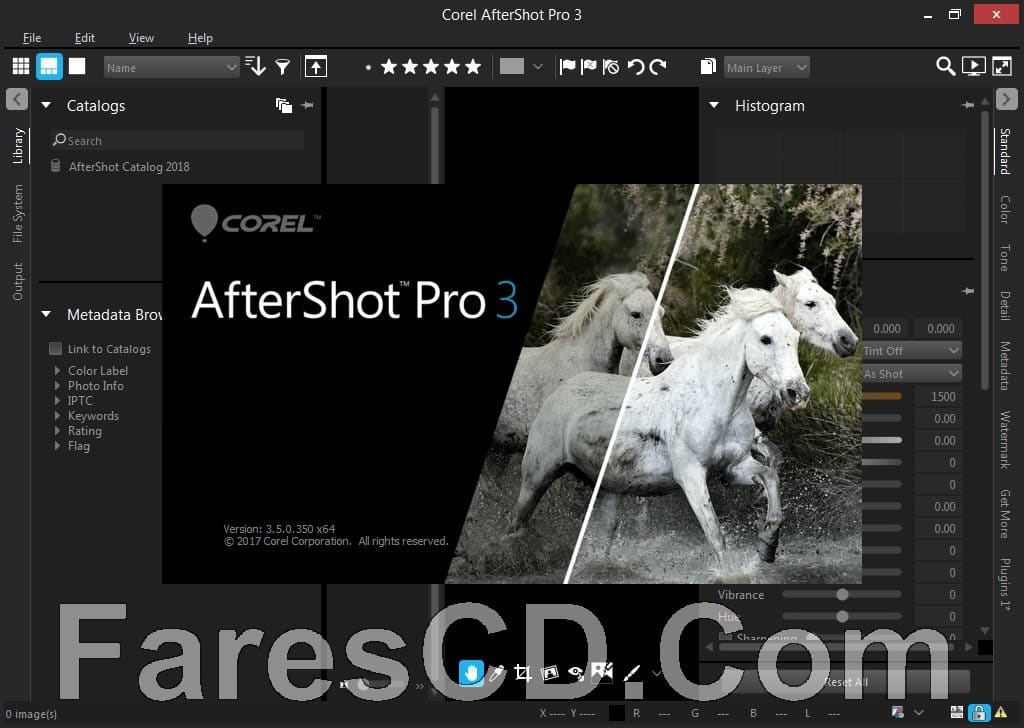Open the color label dropdown arrow
The height and width of the screenshot is (728, 1024).
pyautogui.click(x=537, y=67)
